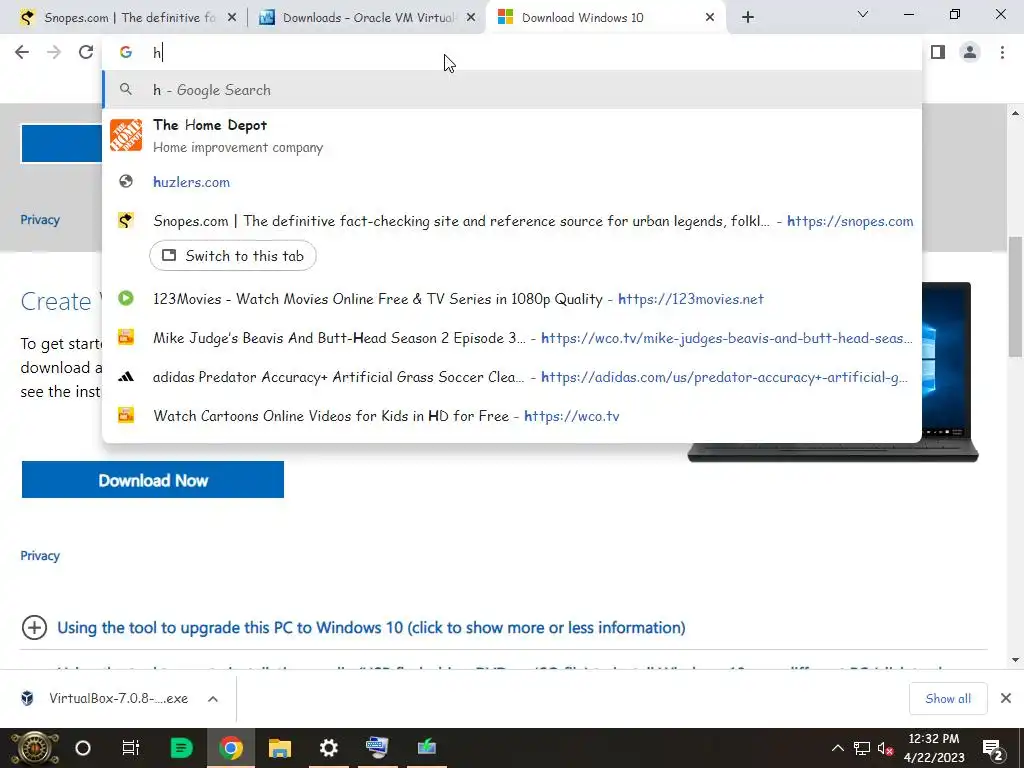Screen dimensions: 1024x768
Task: Click the Switch to this tab button
Action: pyautogui.click(x=232, y=256)
